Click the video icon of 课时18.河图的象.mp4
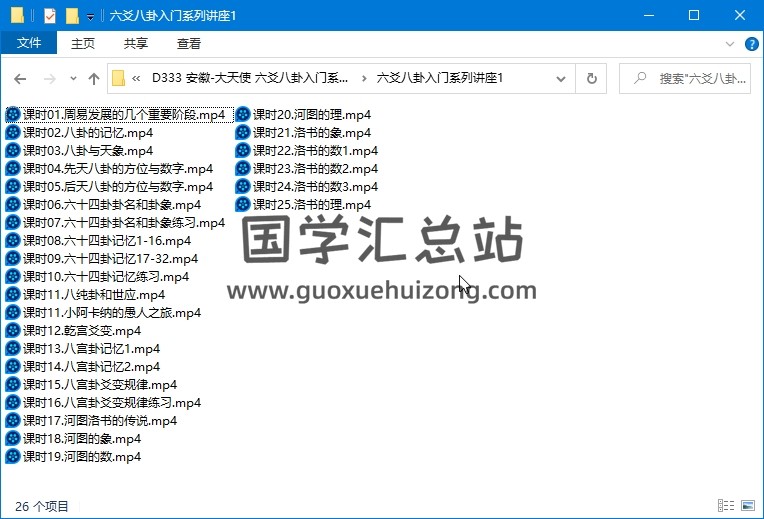Image resolution: width=764 pixels, height=519 pixels. coord(13,439)
